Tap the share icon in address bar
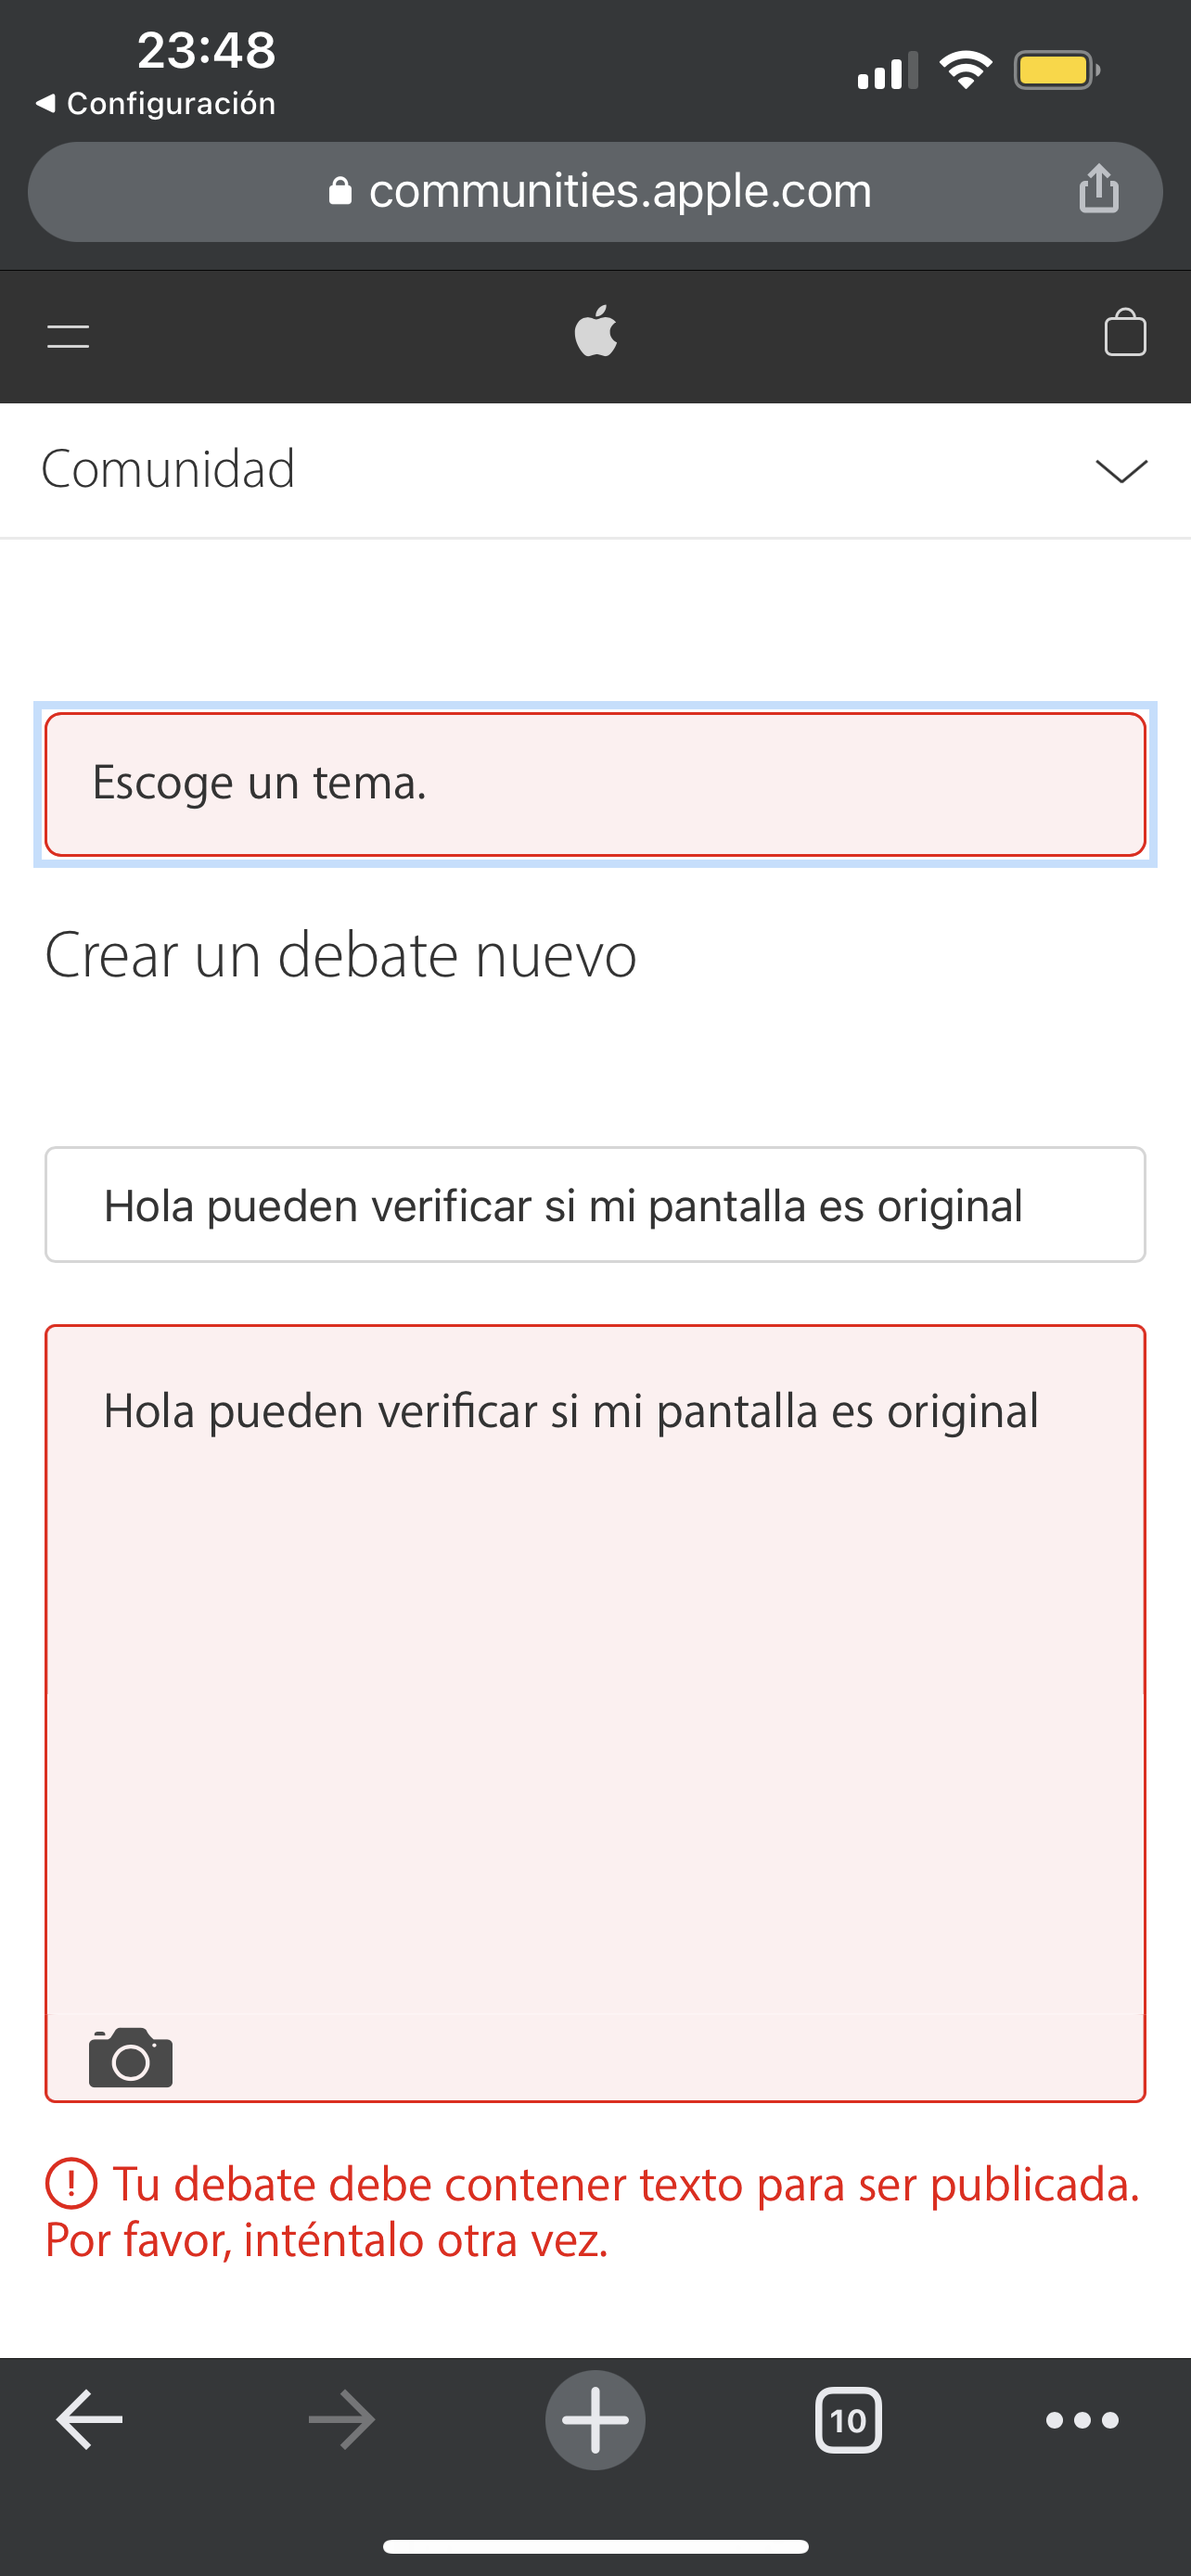 (x=1098, y=189)
